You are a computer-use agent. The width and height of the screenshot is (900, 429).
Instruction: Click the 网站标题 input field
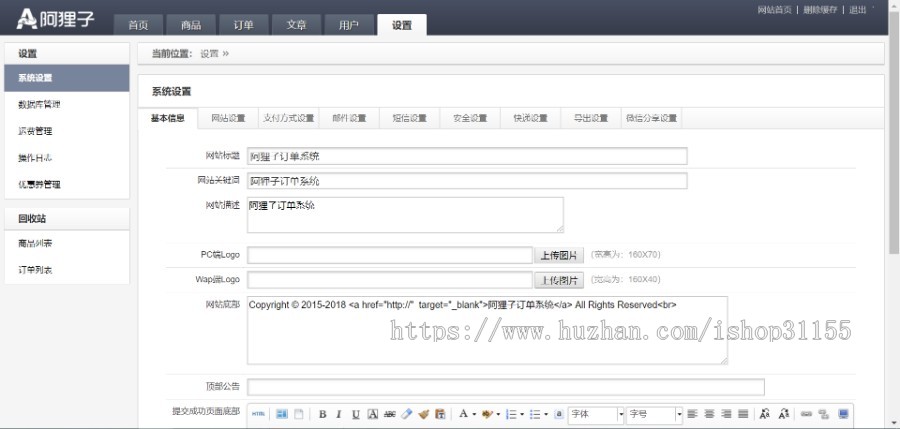click(467, 156)
